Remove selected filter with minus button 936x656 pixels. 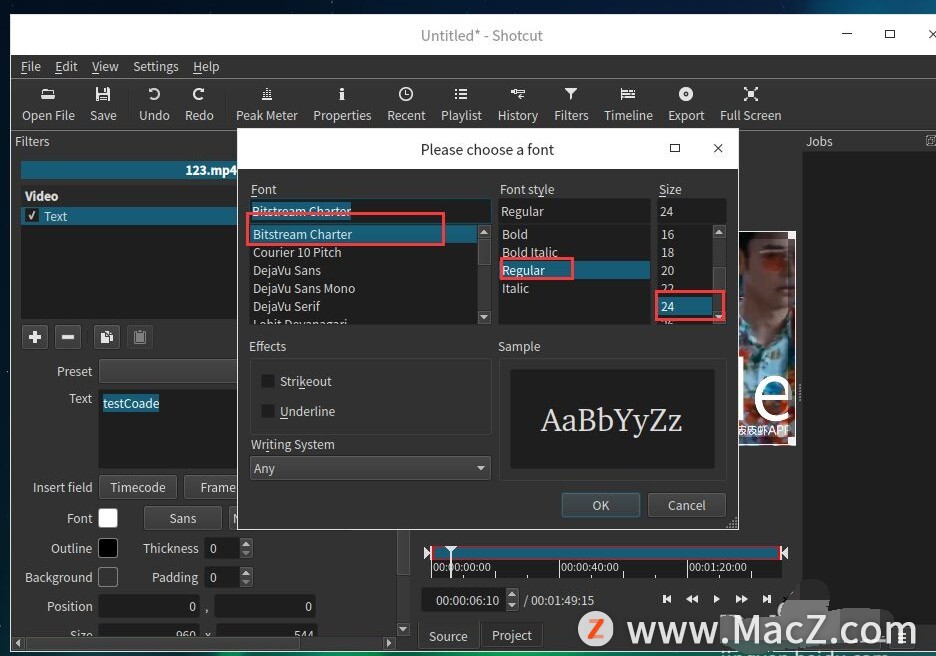pyautogui.click(x=68, y=337)
